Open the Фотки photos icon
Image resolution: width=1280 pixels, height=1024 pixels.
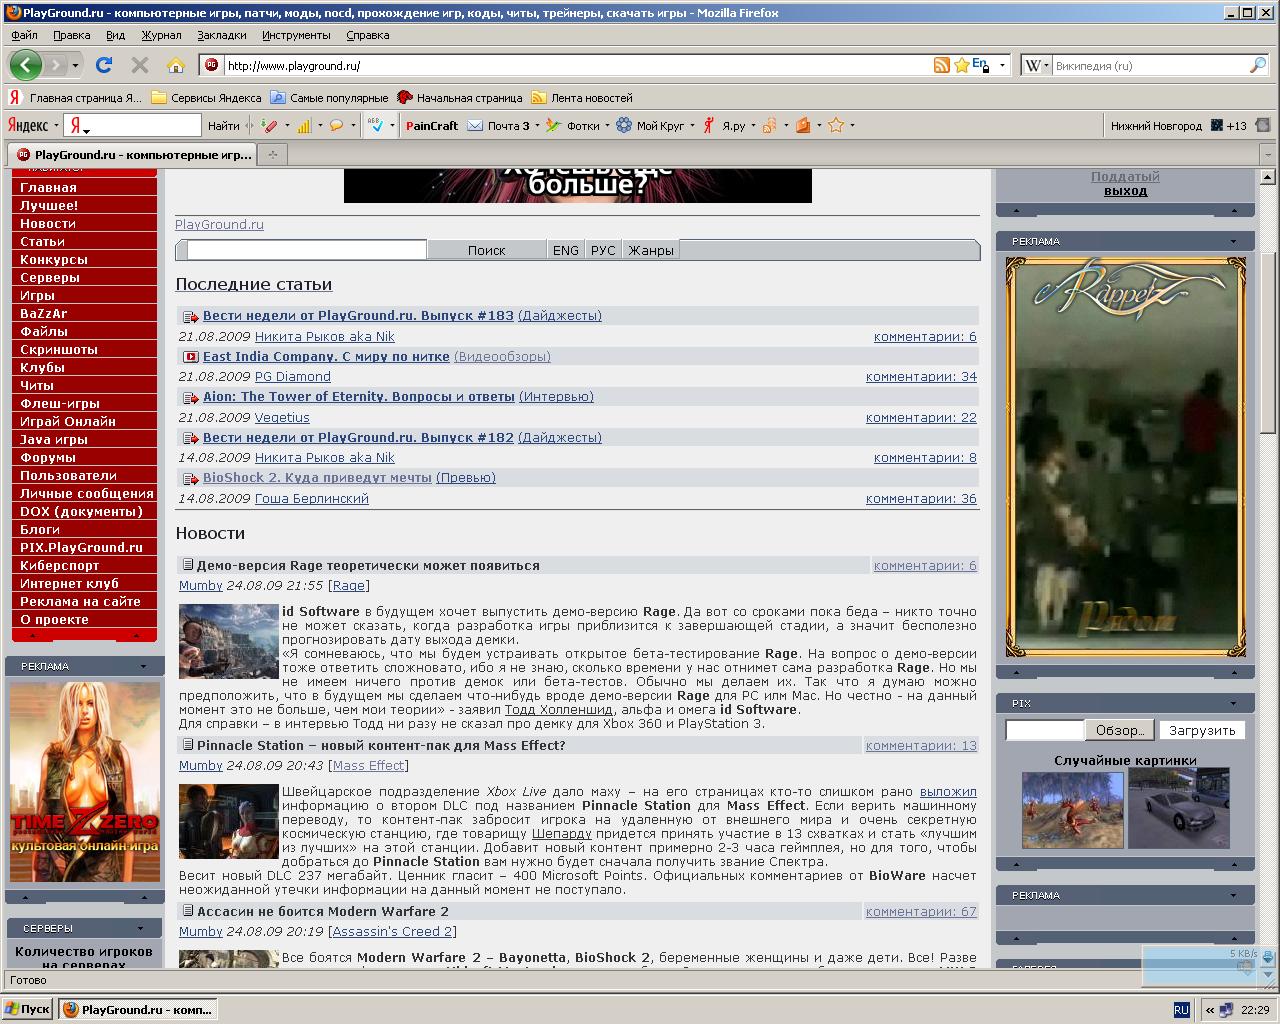(x=554, y=125)
